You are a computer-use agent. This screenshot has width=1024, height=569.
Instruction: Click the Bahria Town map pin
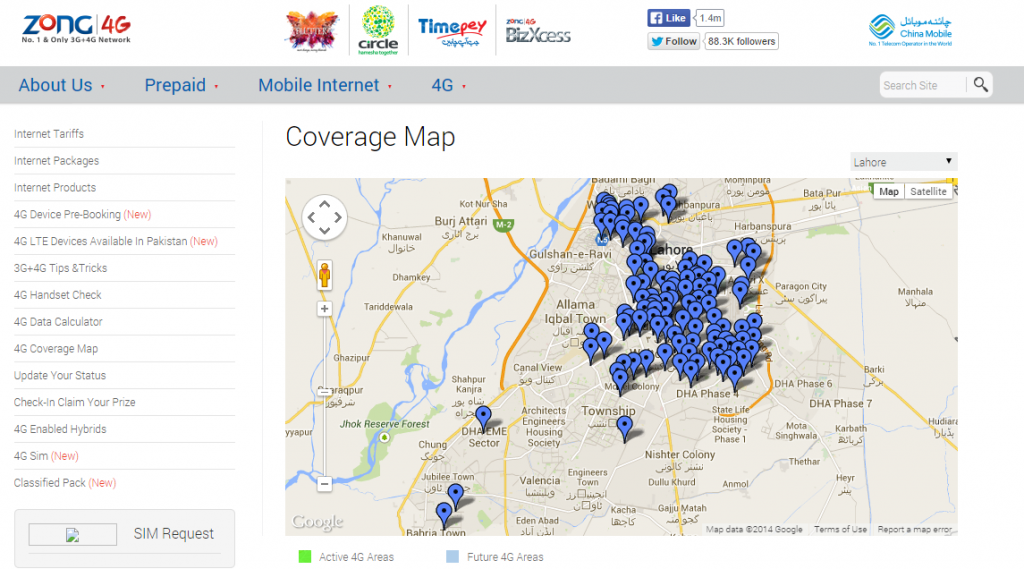click(x=444, y=515)
